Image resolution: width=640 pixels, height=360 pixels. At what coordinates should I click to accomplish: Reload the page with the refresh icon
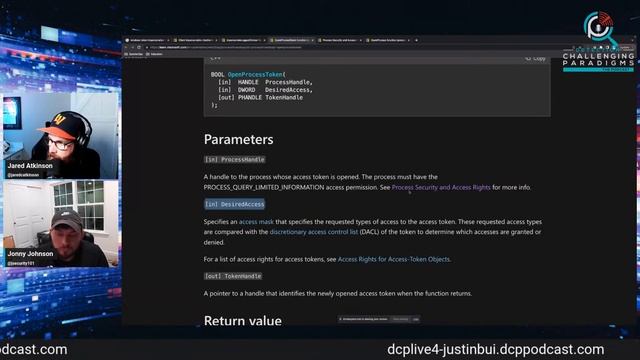tap(139, 47)
